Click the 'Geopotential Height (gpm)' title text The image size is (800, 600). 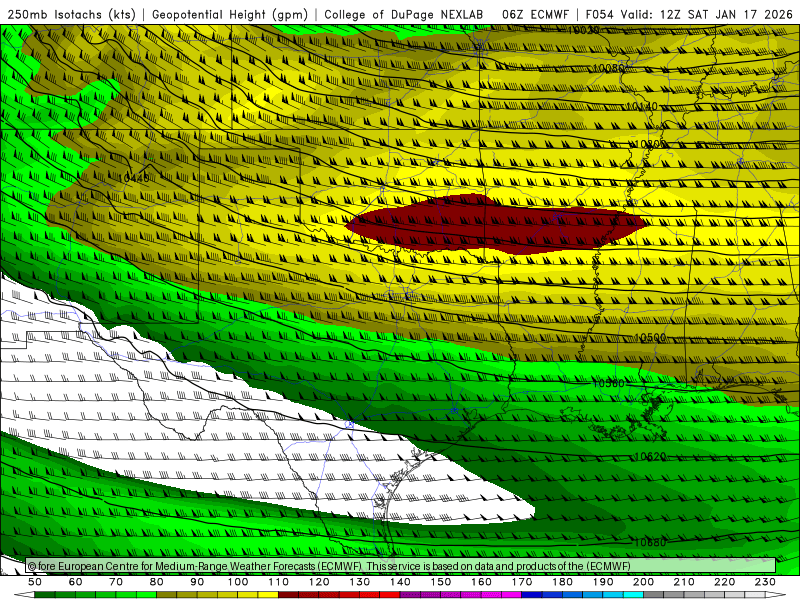tap(230, 14)
